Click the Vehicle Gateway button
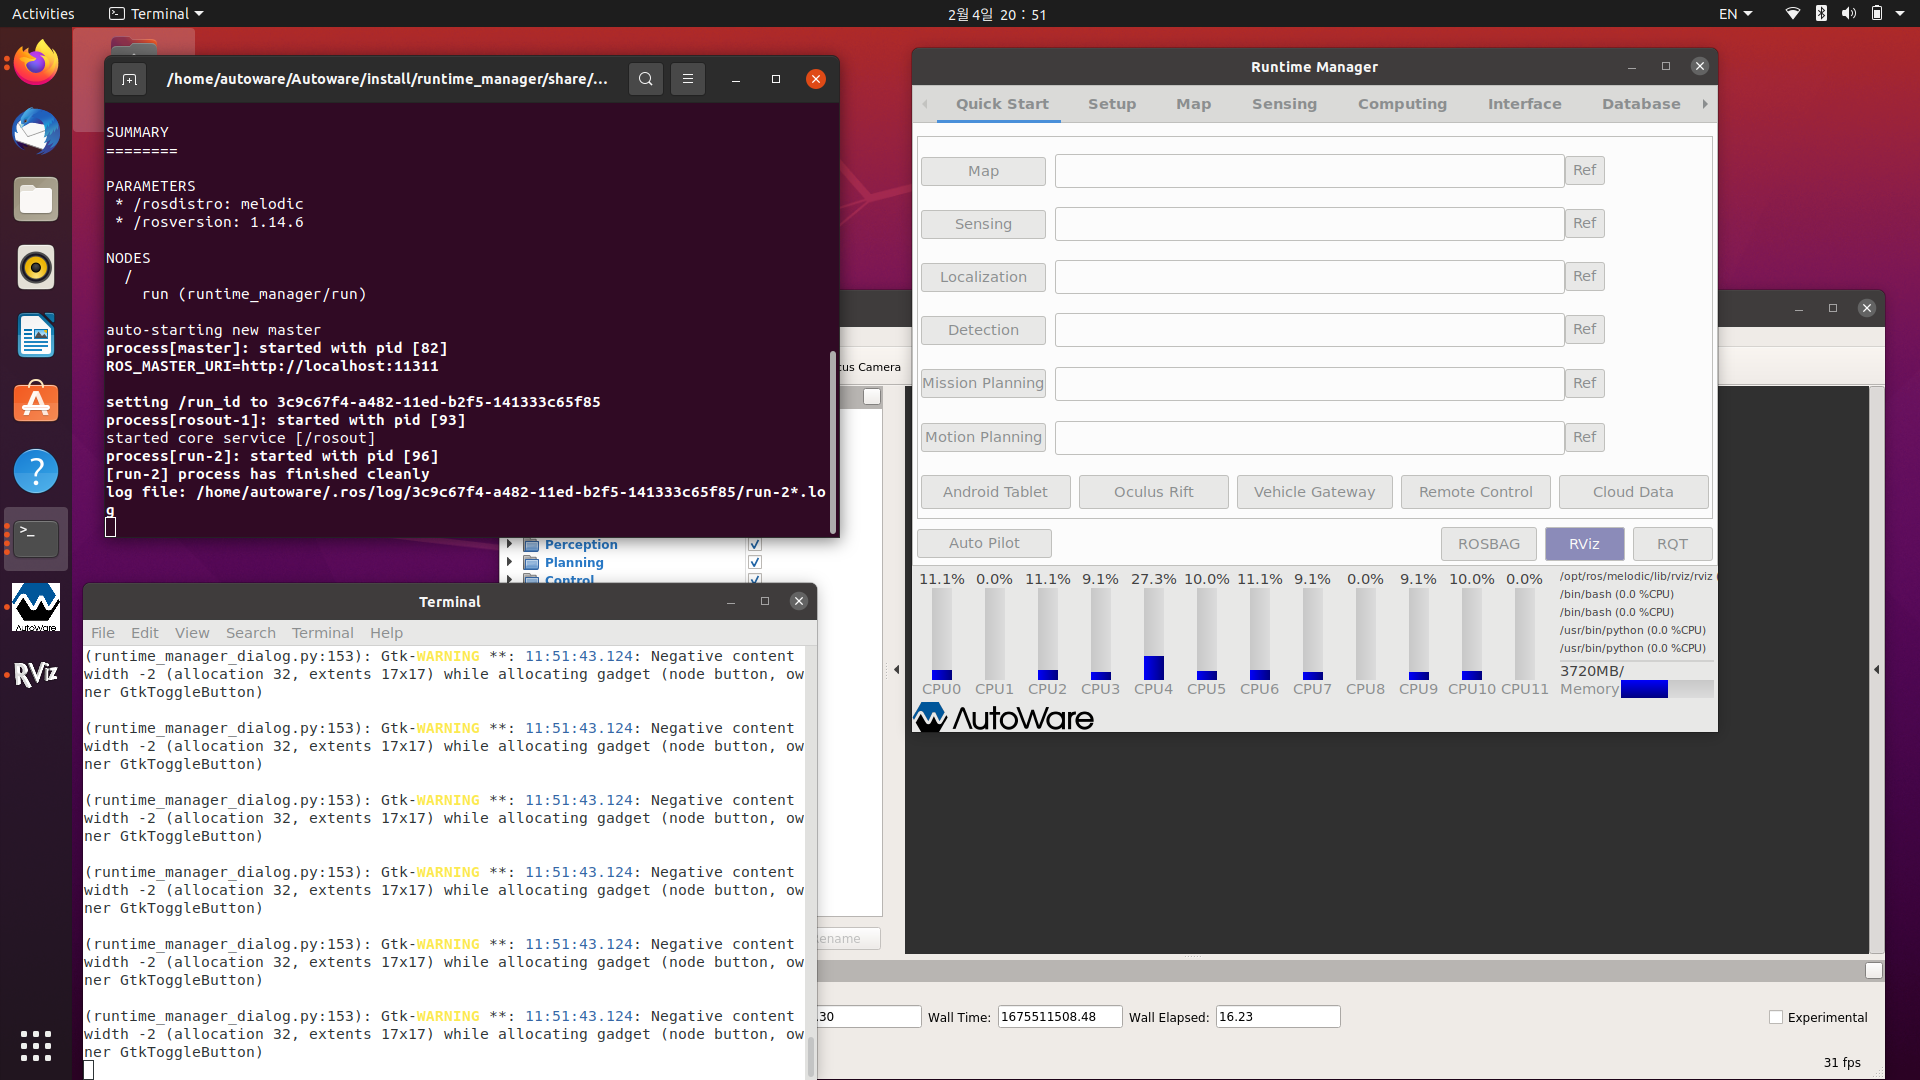The height and width of the screenshot is (1080, 1920). (x=1314, y=492)
